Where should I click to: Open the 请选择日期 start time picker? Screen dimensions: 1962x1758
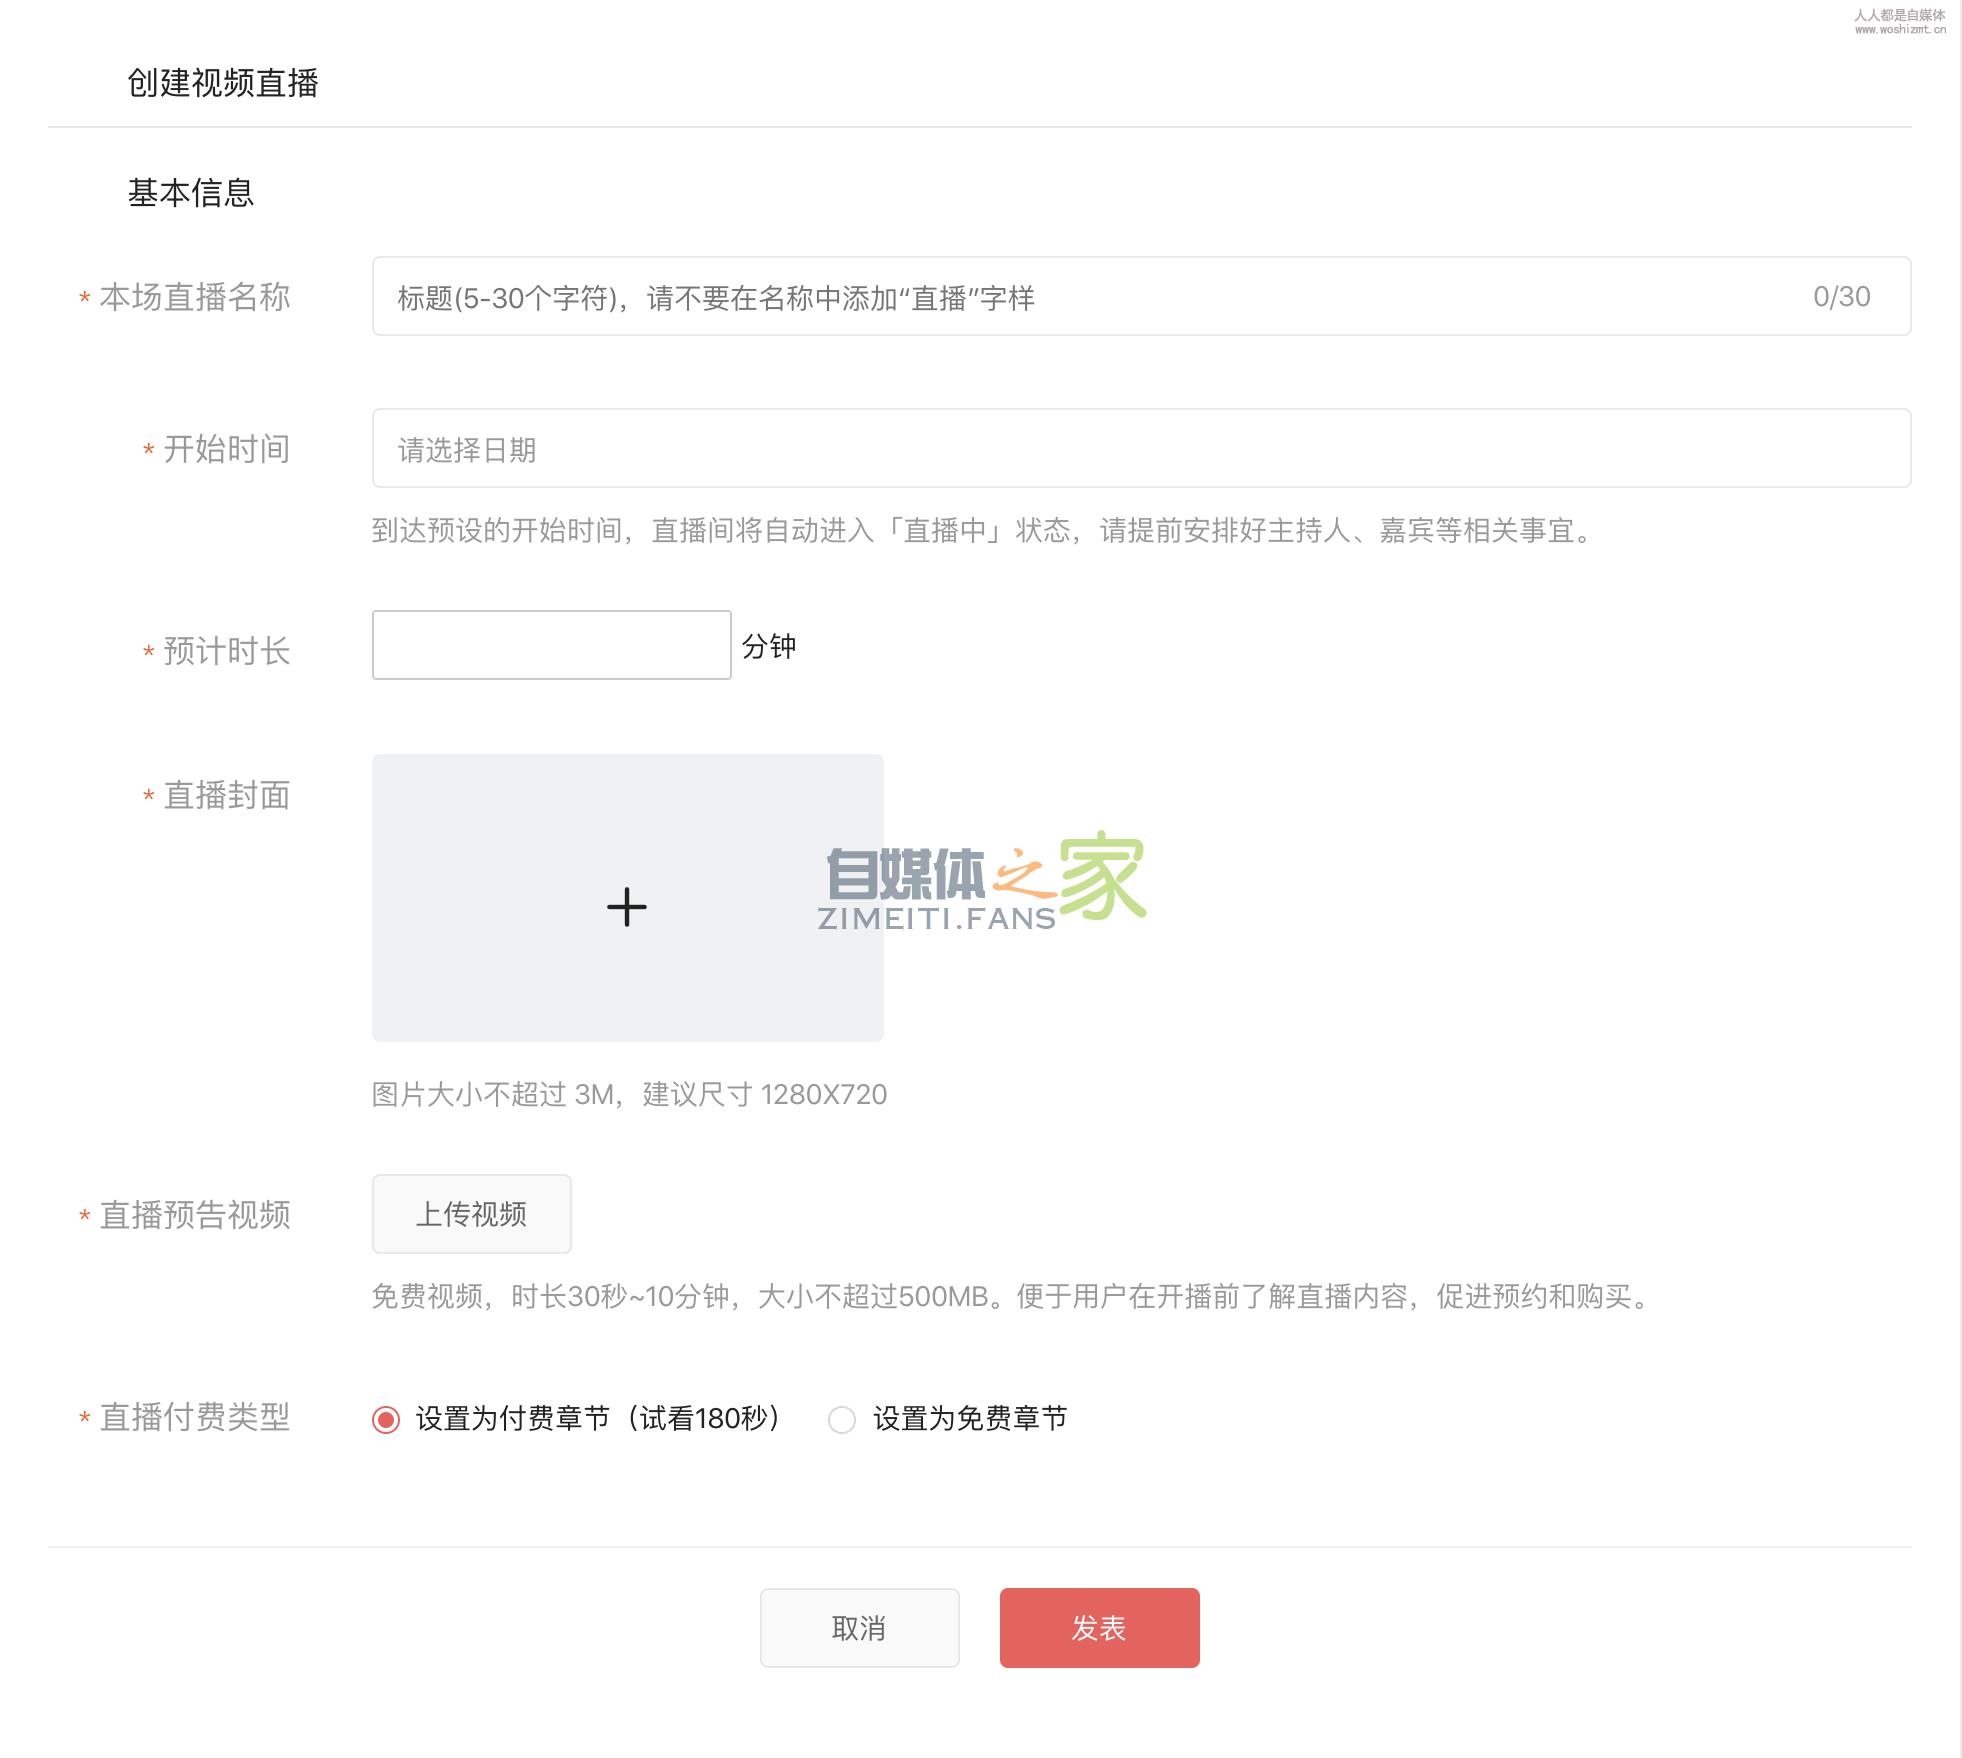pyautogui.click(x=1140, y=449)
